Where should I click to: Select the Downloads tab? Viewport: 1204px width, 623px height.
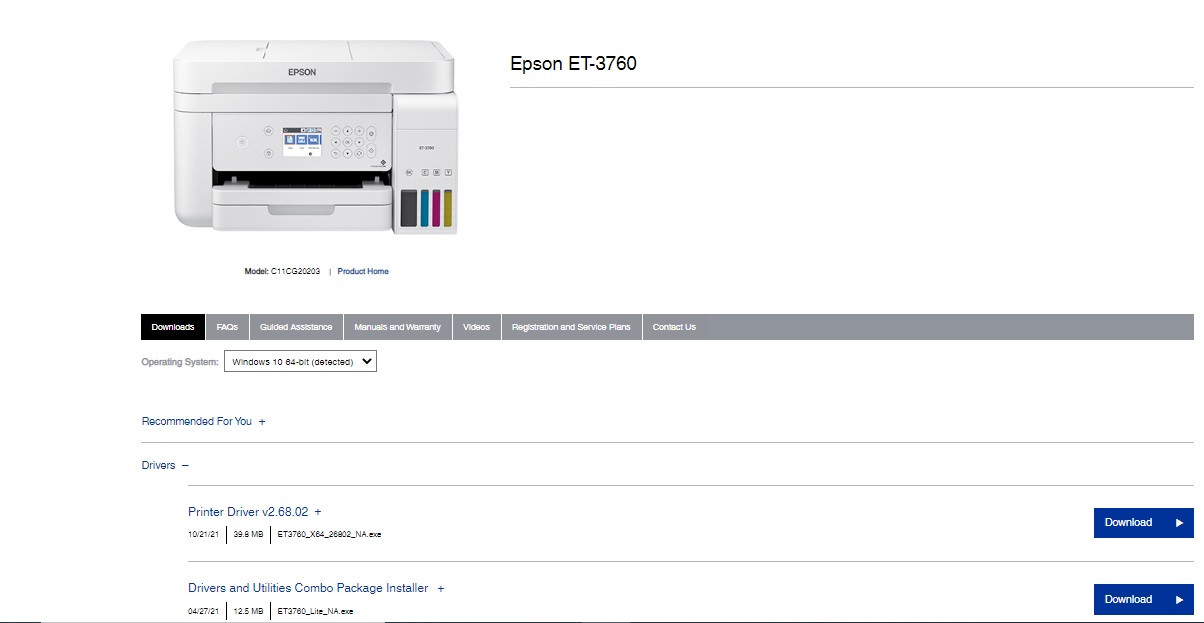[x=172, y=326]
